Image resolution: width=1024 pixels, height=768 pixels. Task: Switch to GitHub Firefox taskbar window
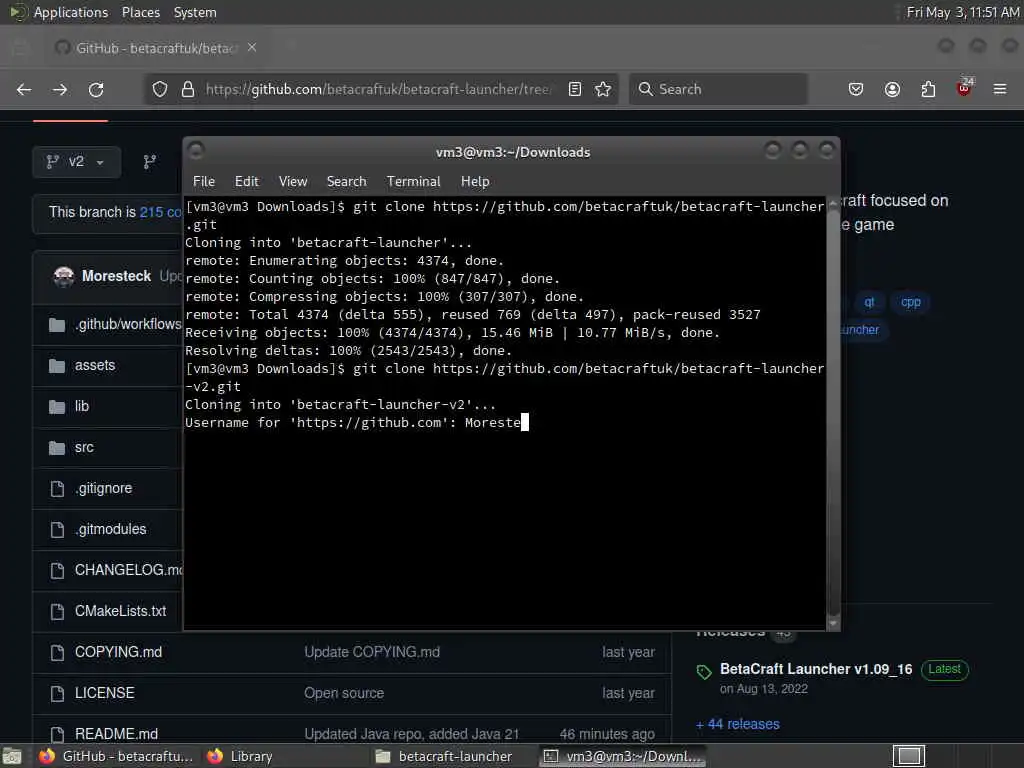(x=115, y=756)
